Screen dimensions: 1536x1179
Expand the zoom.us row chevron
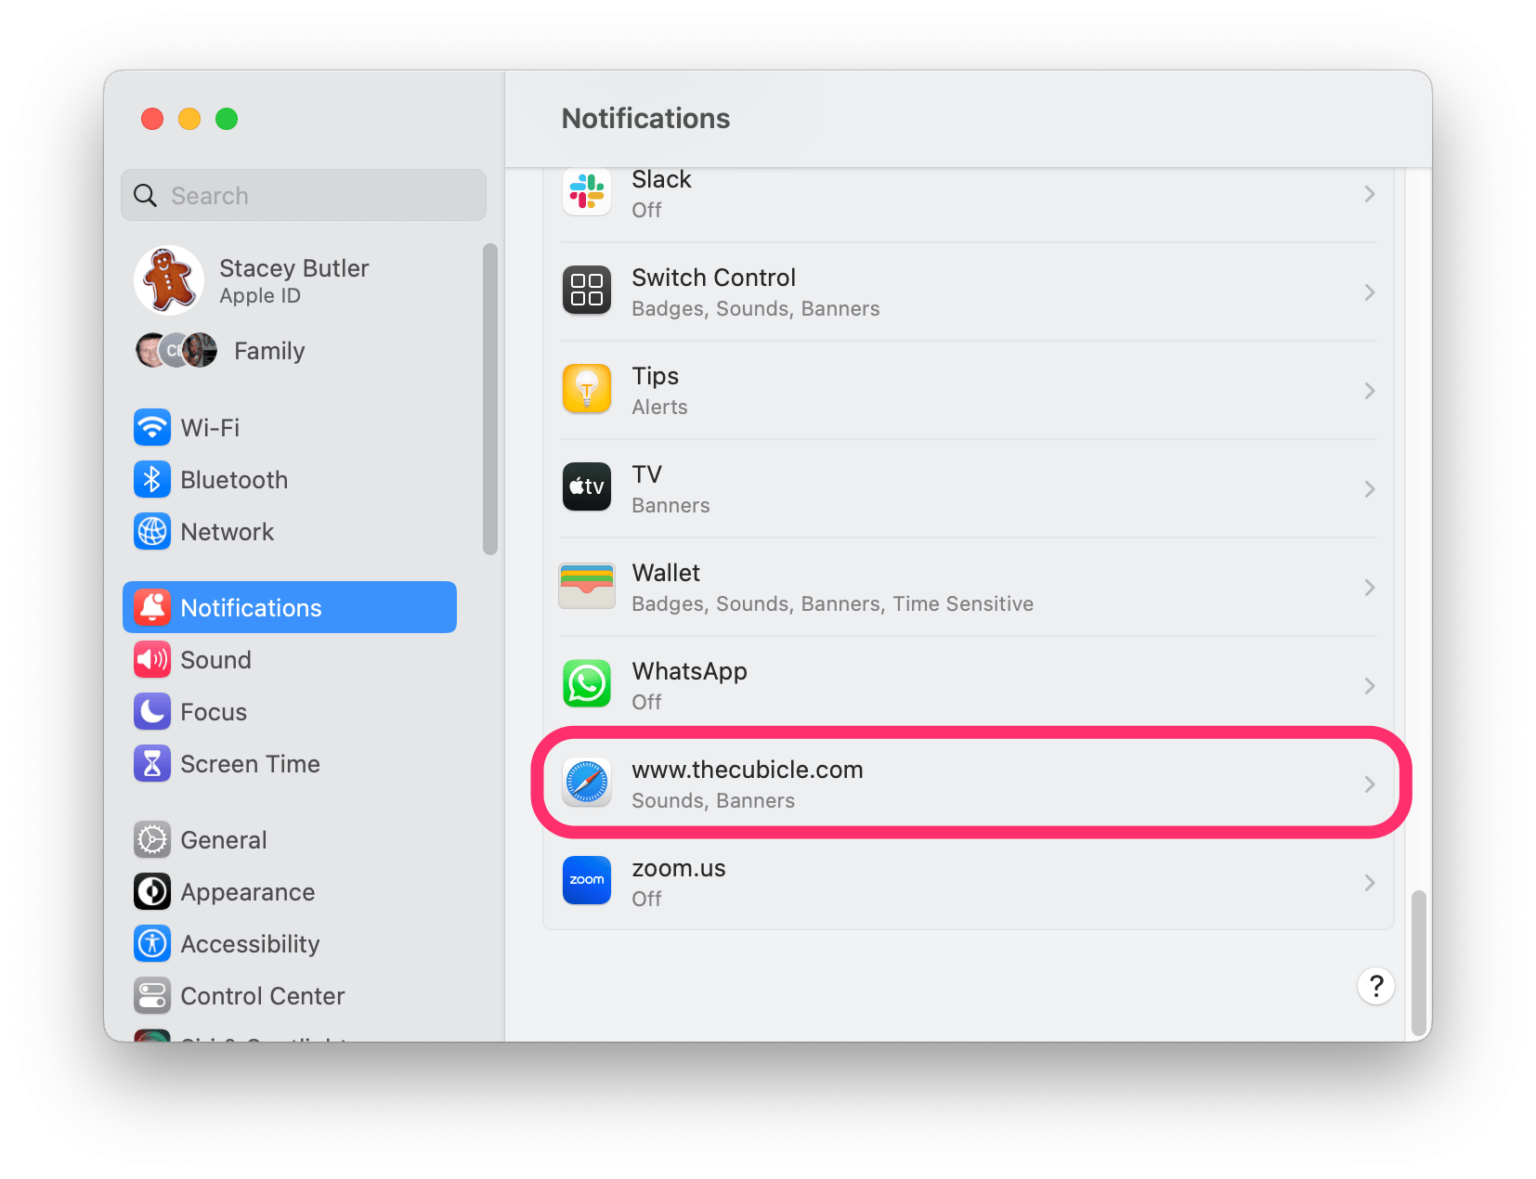[1370, 883]
